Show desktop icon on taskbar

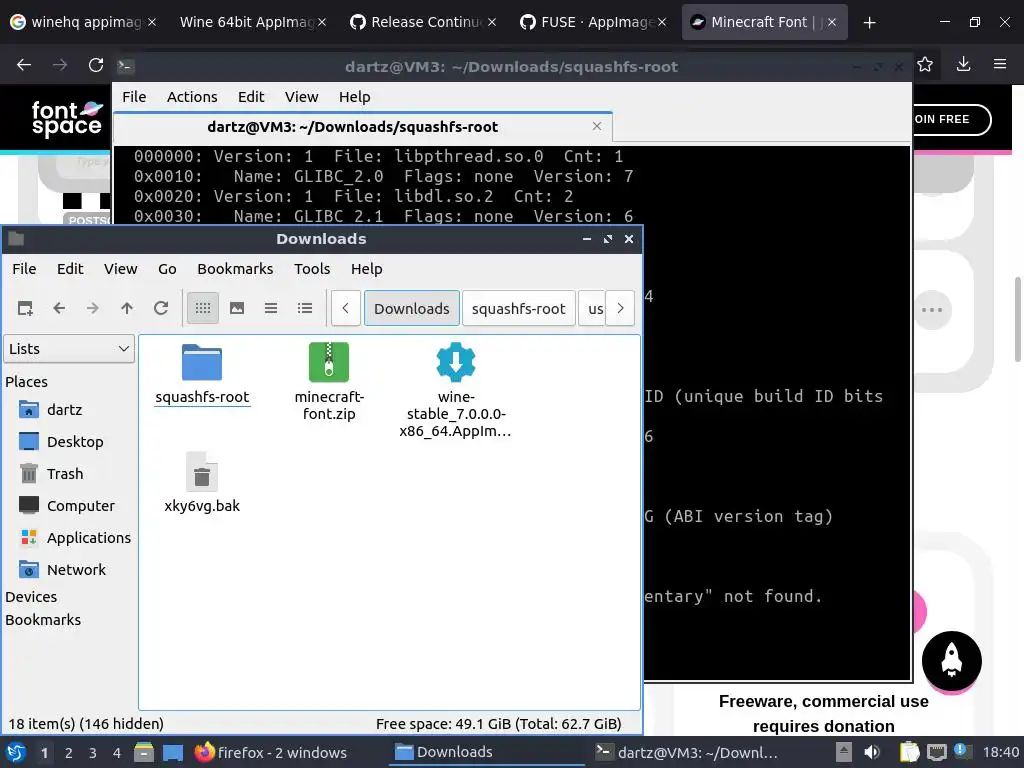click(x=173, y=753)
